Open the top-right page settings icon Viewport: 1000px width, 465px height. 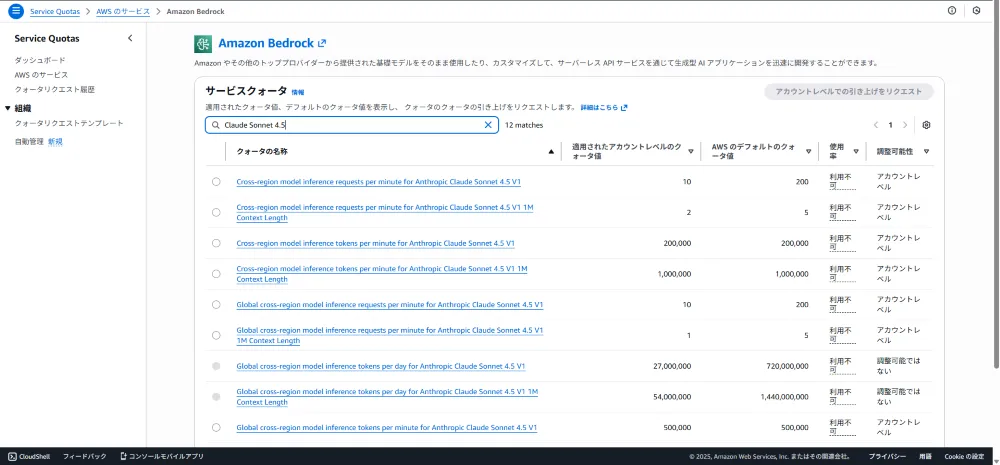tap(976, 11)
